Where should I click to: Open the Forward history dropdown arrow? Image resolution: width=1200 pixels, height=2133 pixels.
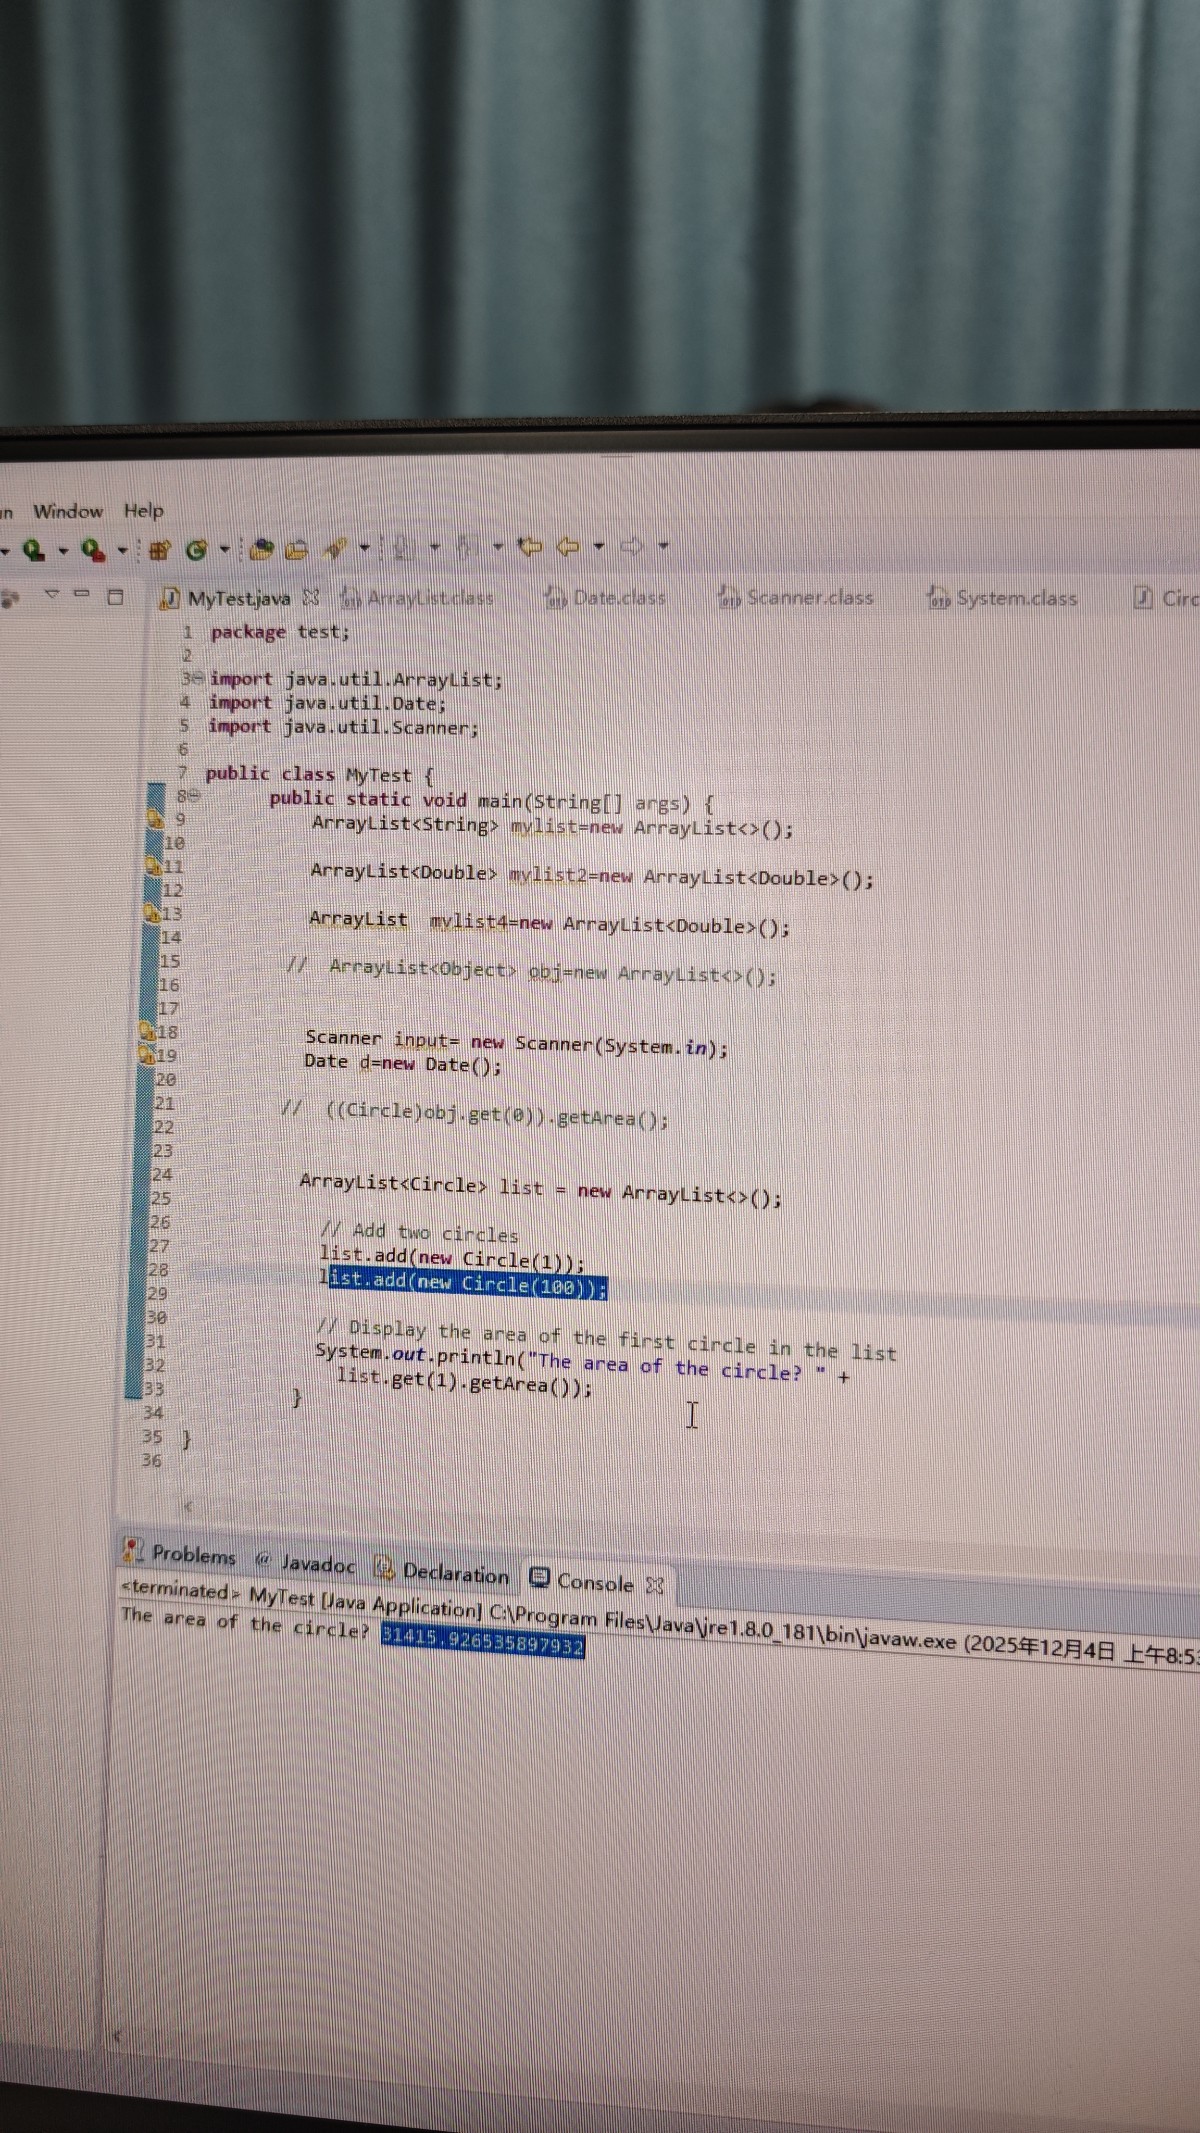pos(663,547)
